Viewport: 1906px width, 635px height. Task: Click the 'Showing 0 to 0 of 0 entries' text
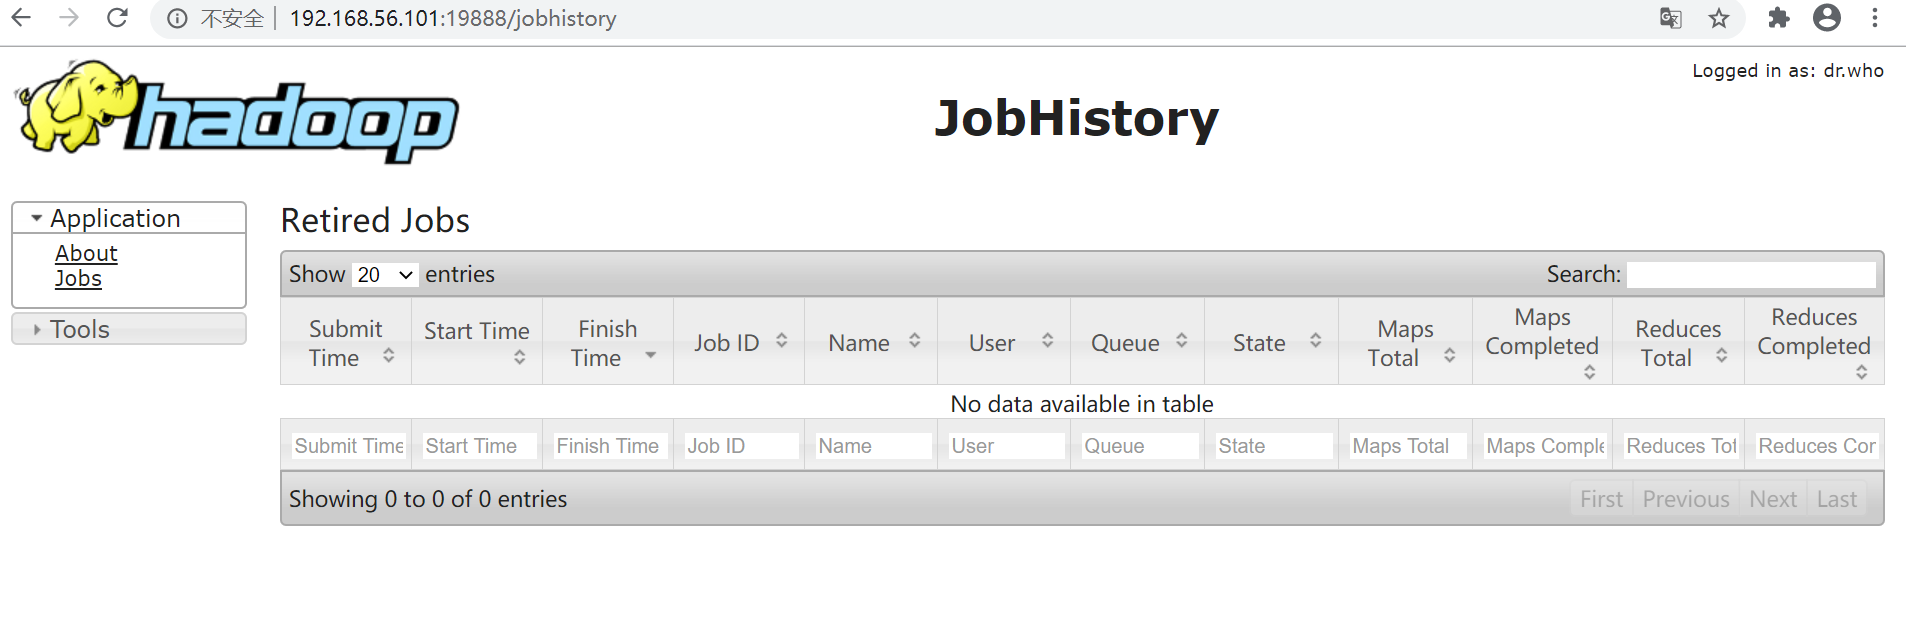pos(428,499)
